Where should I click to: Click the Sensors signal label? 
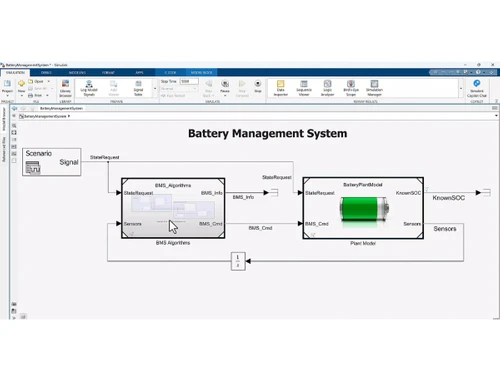445,229
